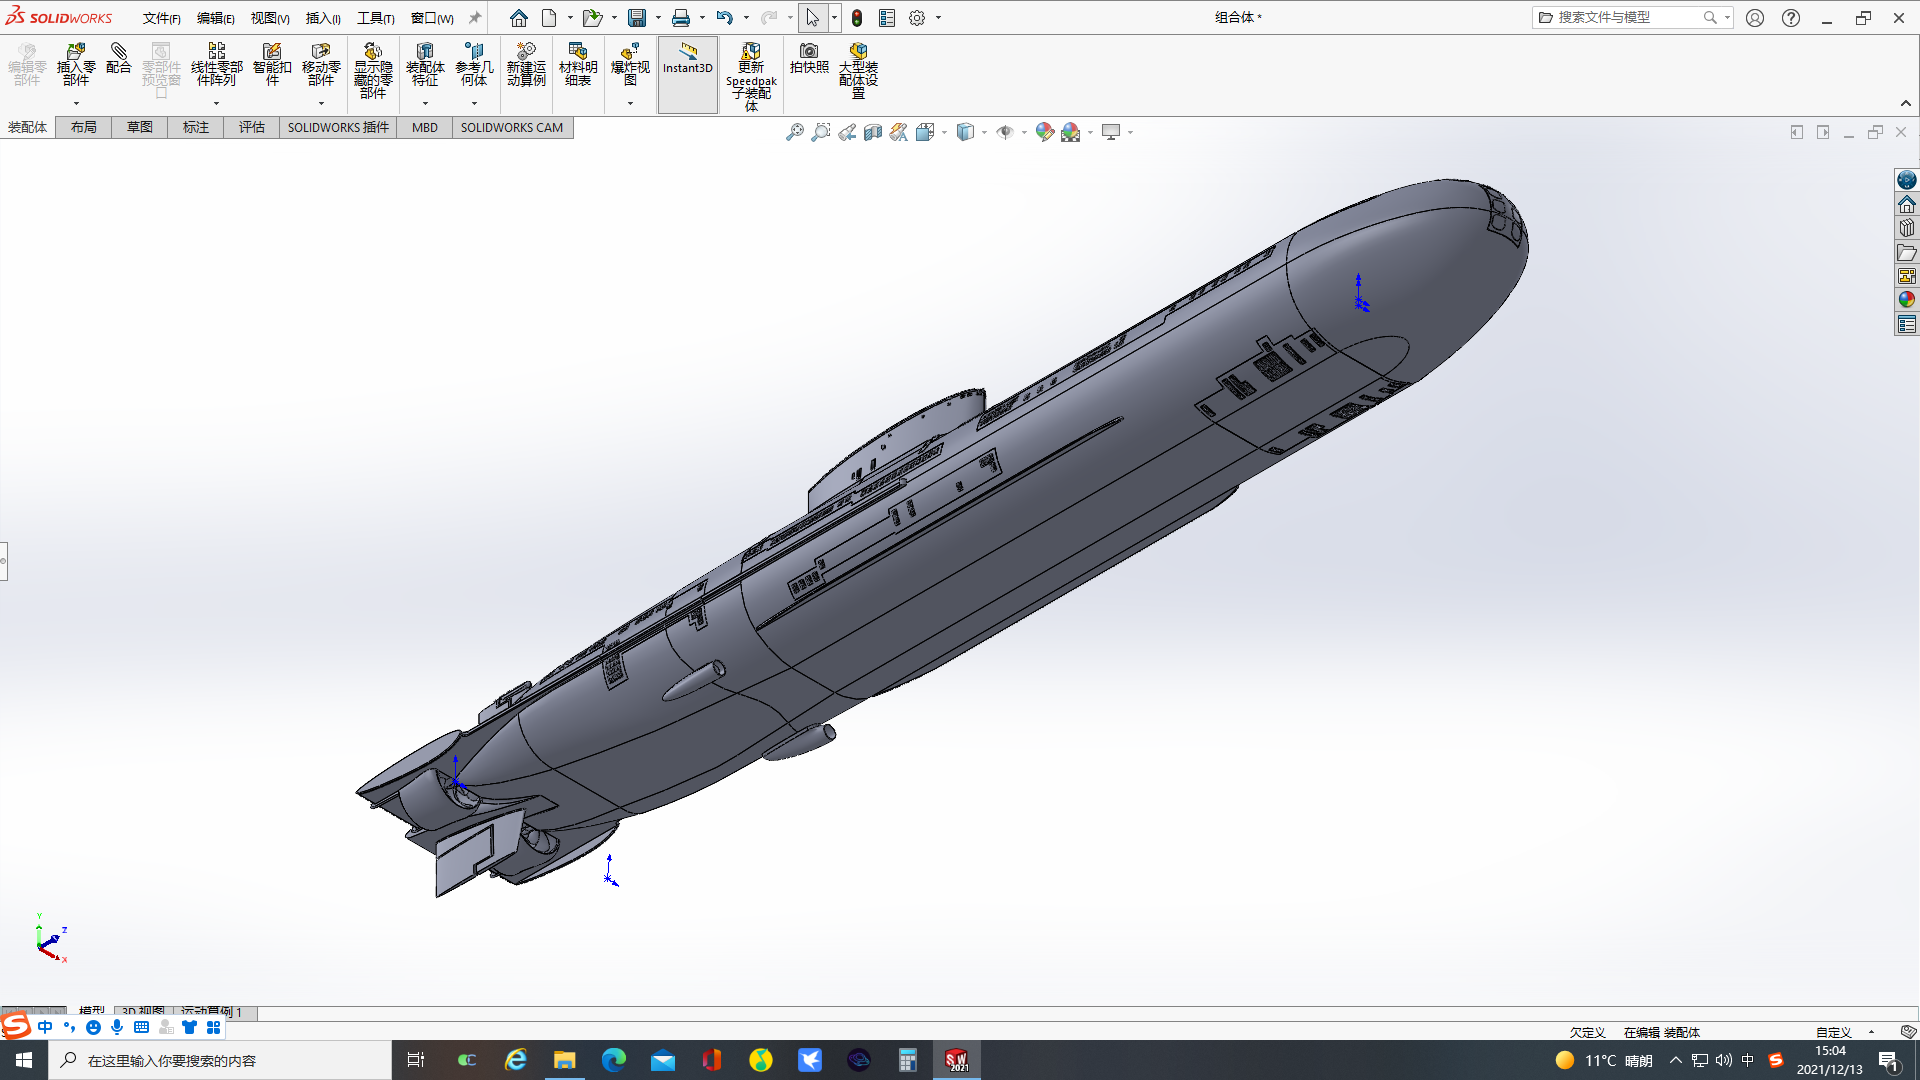Click the 自定义 status bar button
Screen dimensions: 1920x1080
(x=1833, y=1032)
